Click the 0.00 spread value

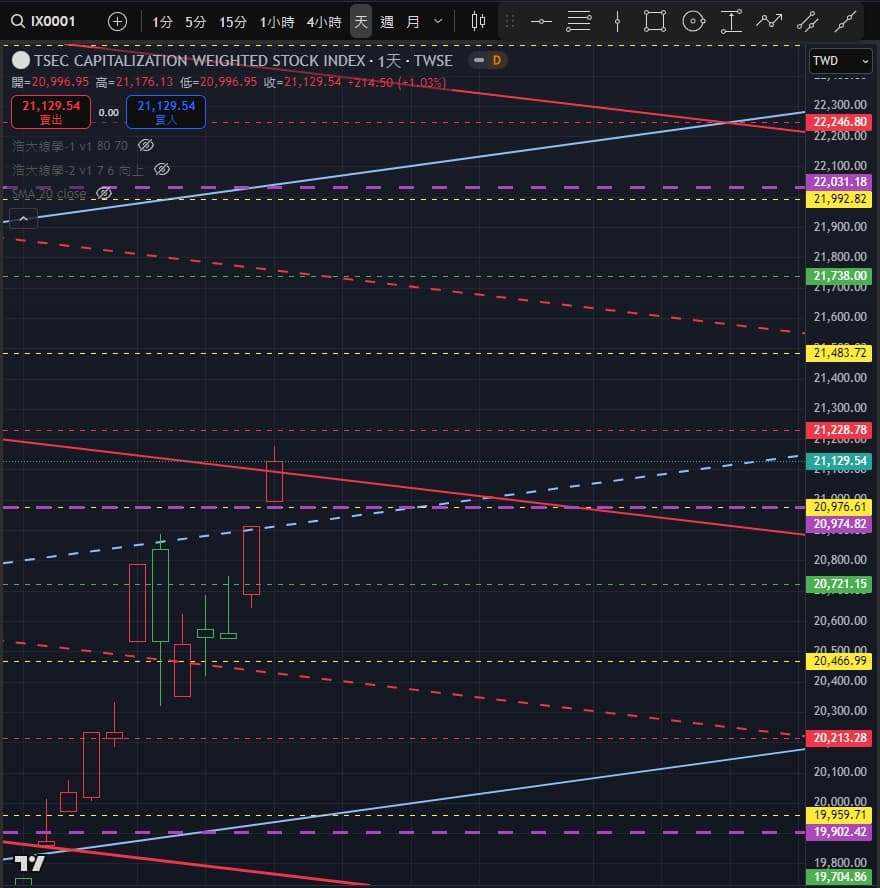(x=108, y=113)
